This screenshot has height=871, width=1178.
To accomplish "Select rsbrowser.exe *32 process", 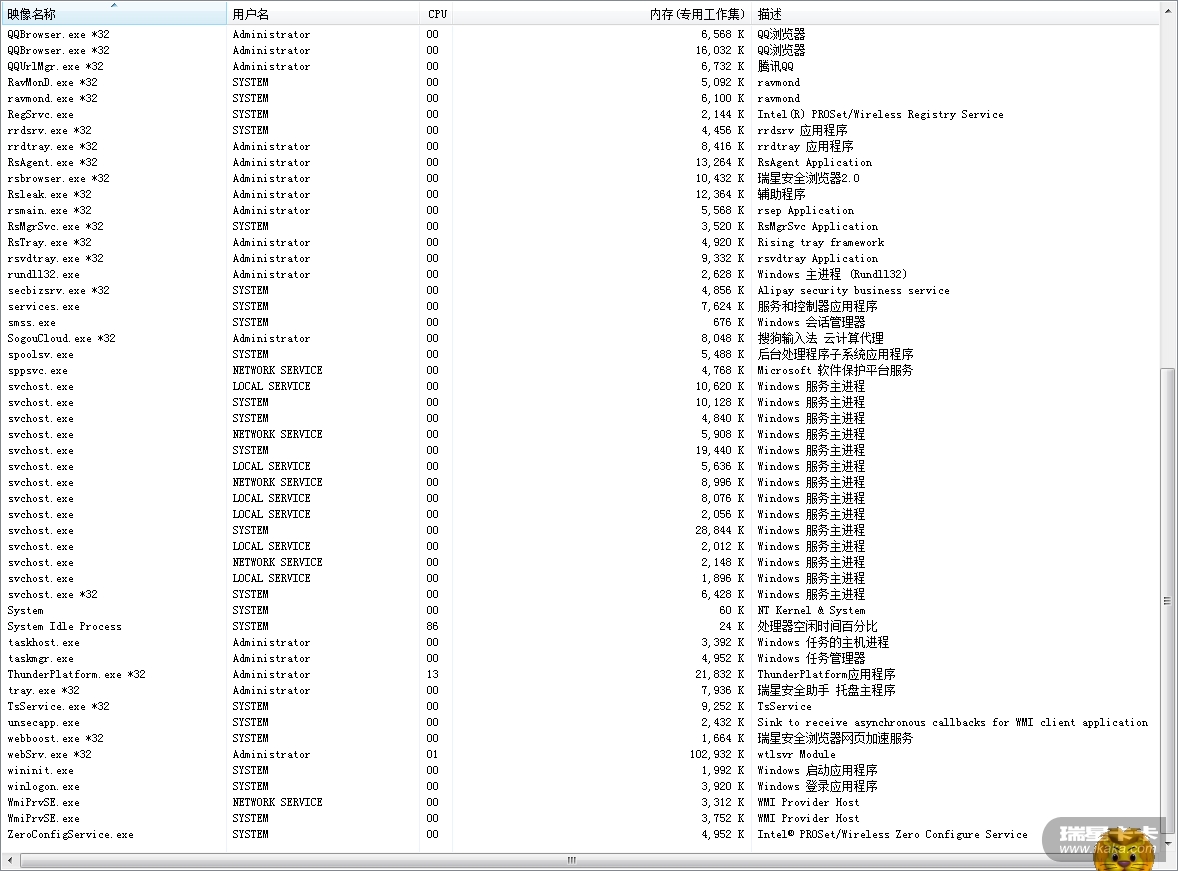I will click(579, 179).
